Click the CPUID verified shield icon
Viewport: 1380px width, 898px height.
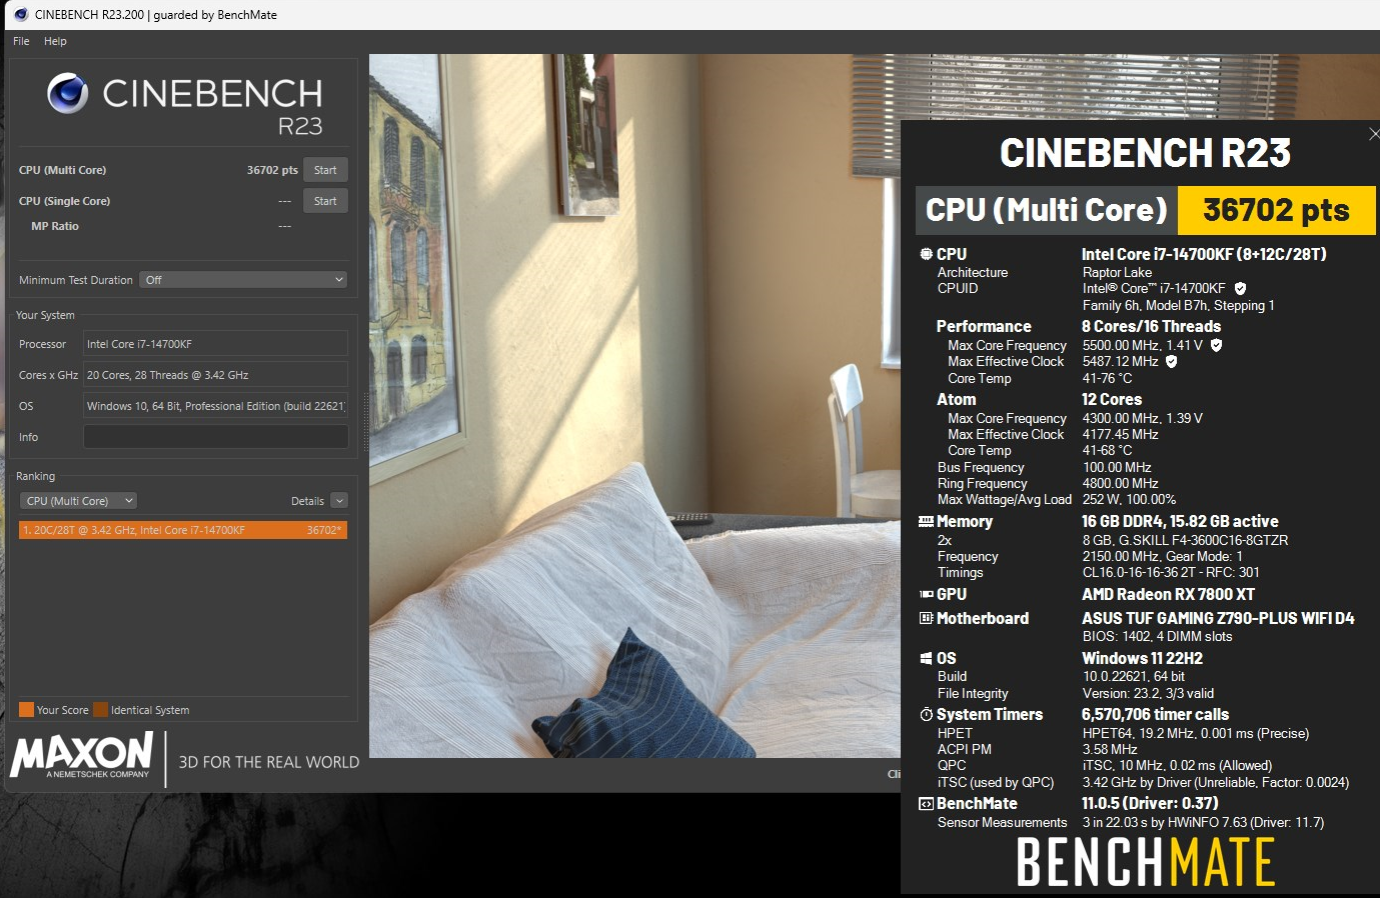click(1240, 288)
